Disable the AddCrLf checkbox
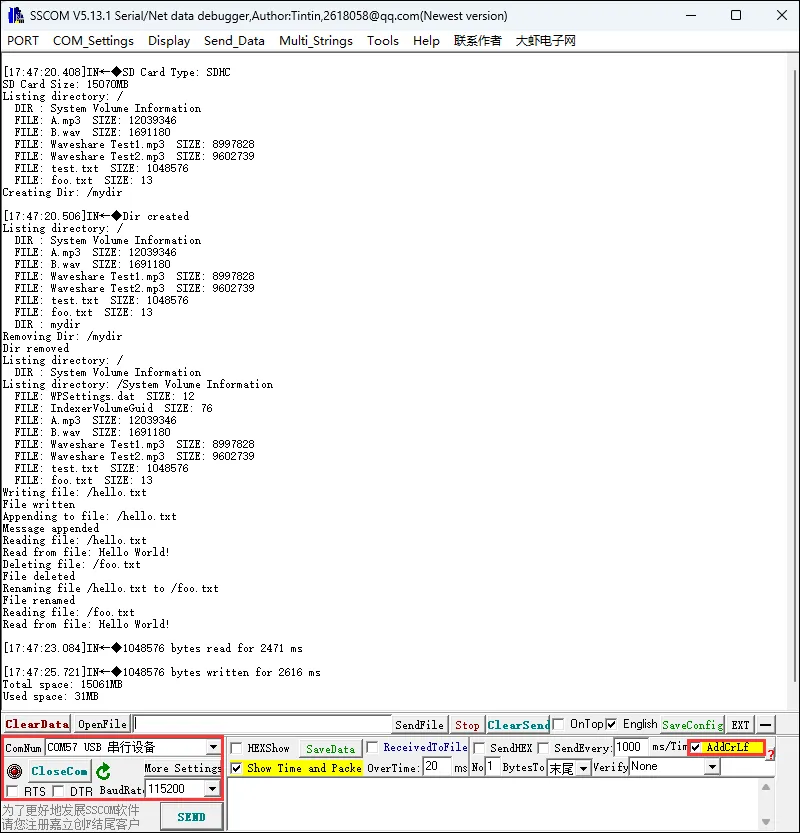 [696, 747]
